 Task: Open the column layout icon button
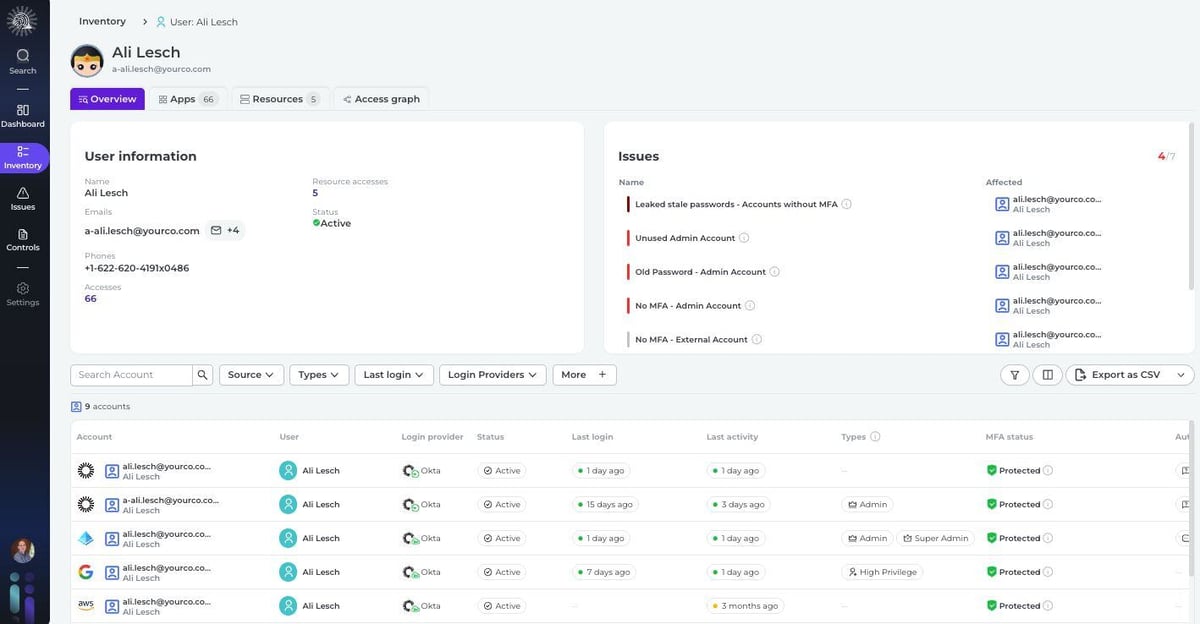click(x=1047, y=375)
